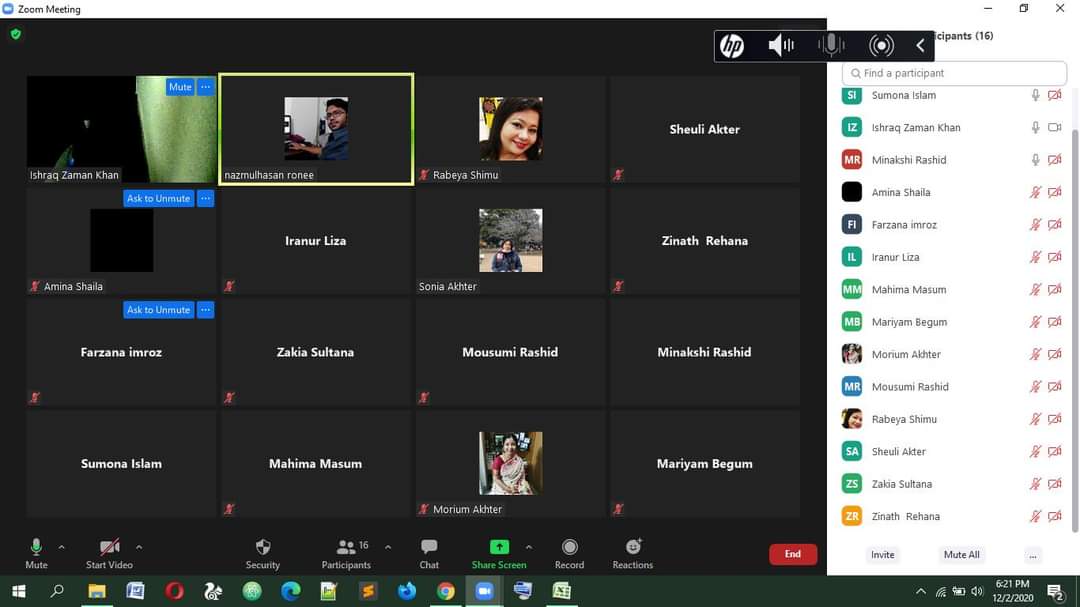Click the red End meeting button
This screenshot has width=1080, height=607.
pyautogui.click(x=793, y=554)
